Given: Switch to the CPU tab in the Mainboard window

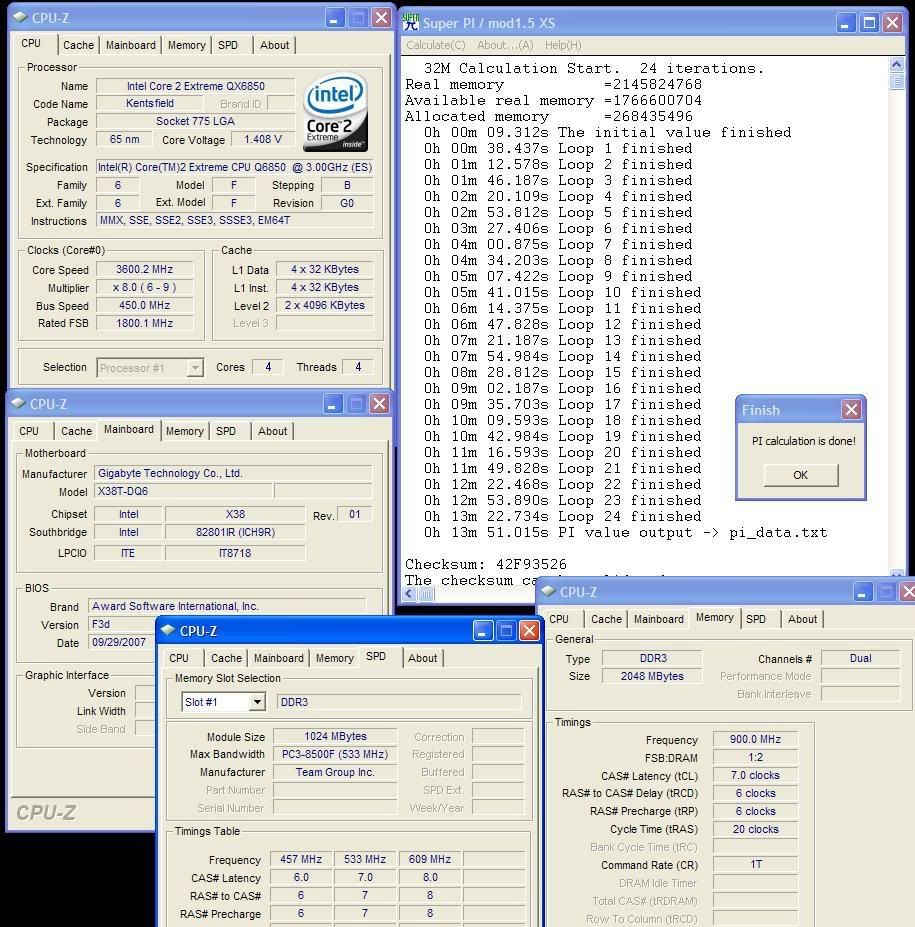Looking at the screenshot, I should click(x=29, y=430).
